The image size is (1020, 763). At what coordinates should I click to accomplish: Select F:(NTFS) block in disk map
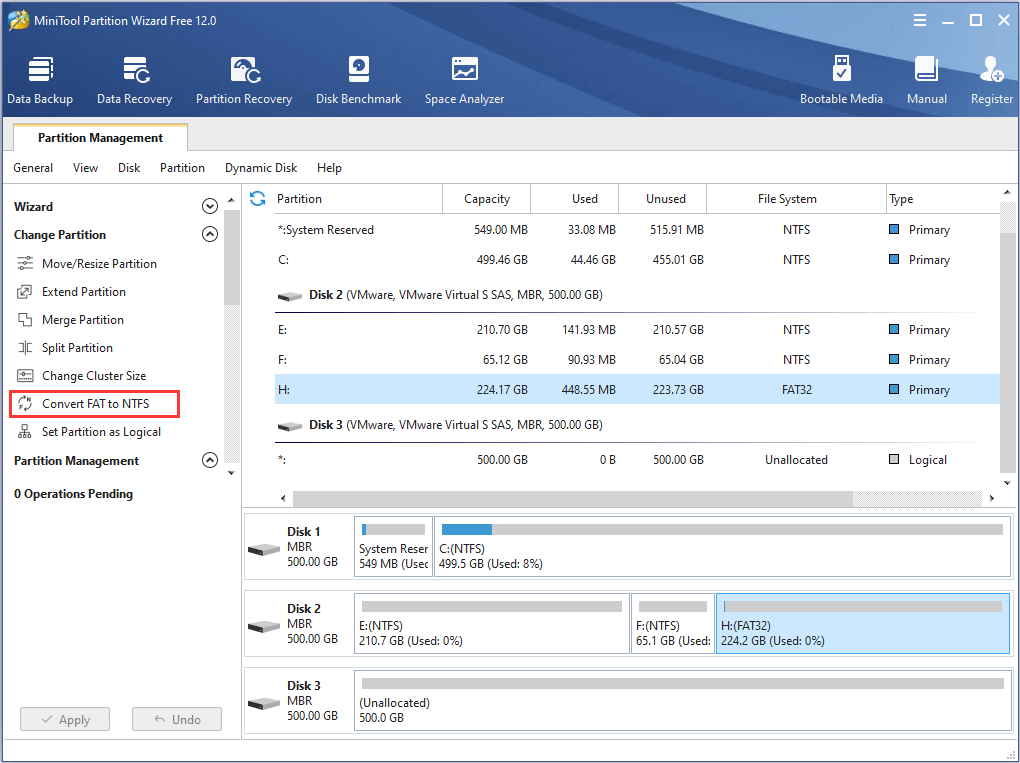point(673,624)
